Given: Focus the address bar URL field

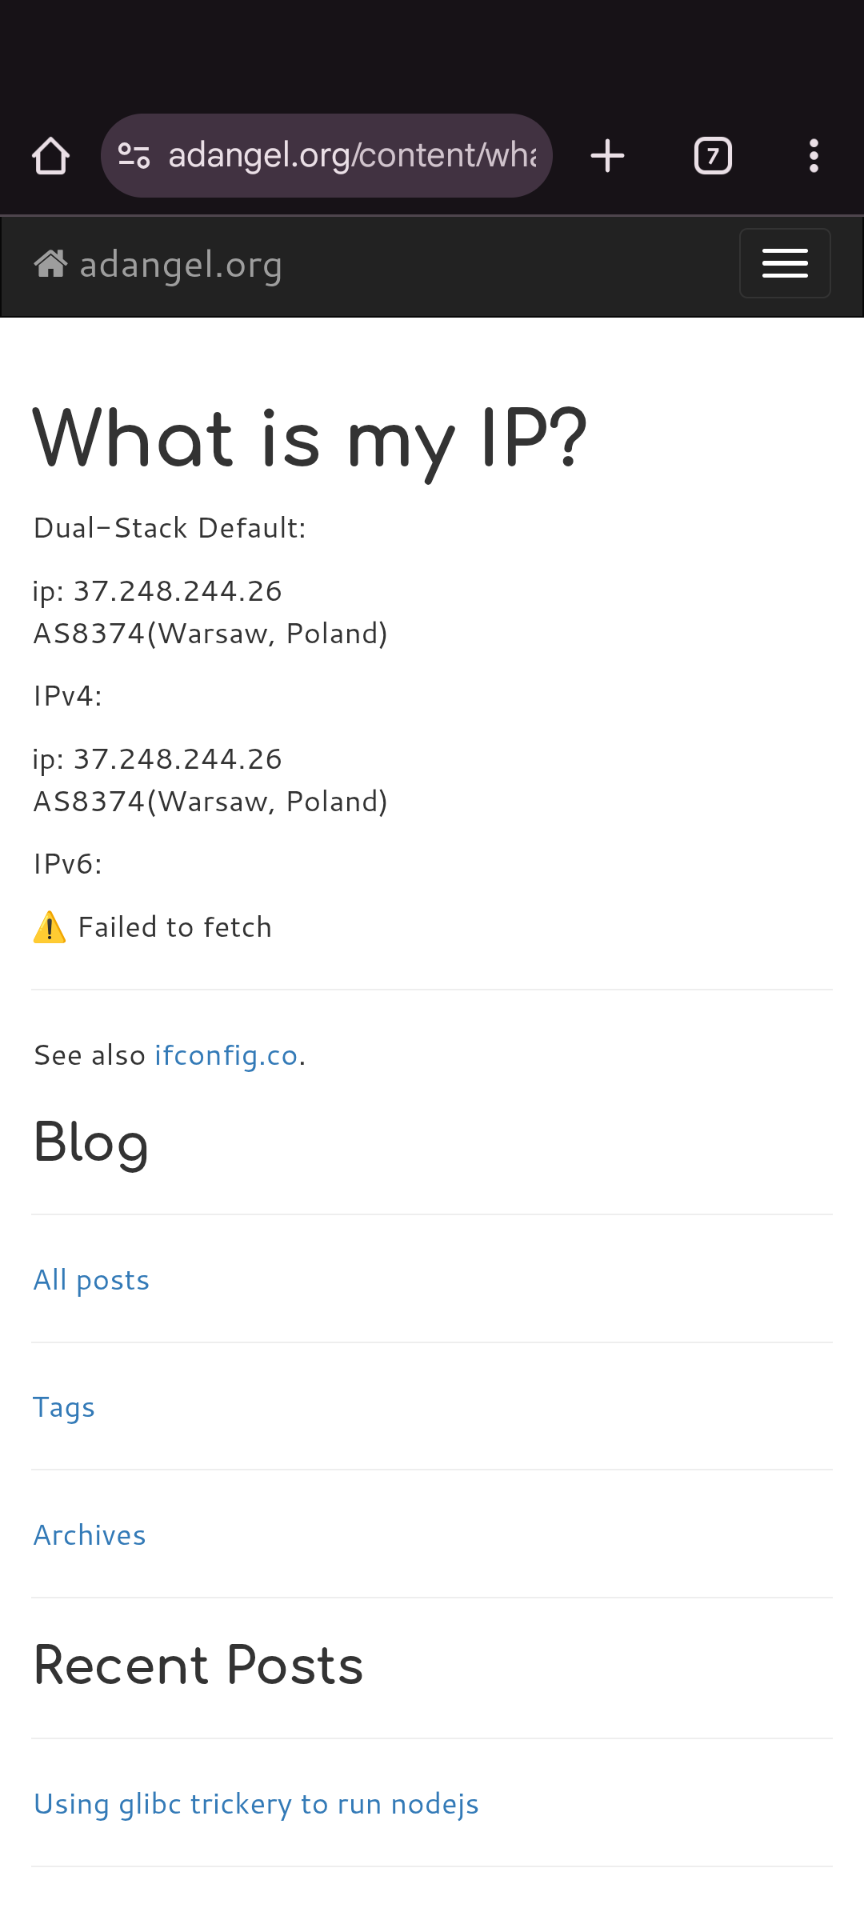Looking at the screenshot, I should [352, 156].
